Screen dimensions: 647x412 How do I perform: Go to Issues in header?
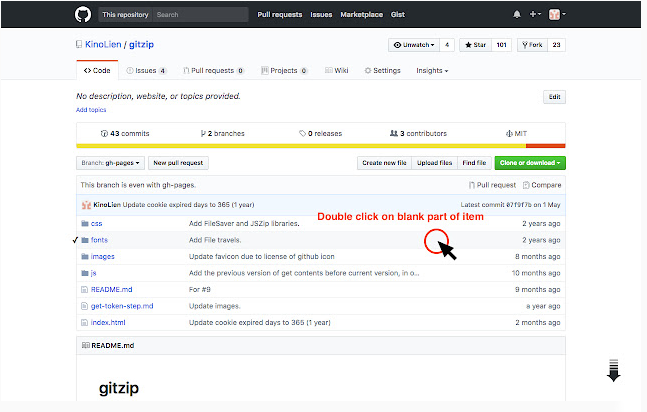[321, 14]
